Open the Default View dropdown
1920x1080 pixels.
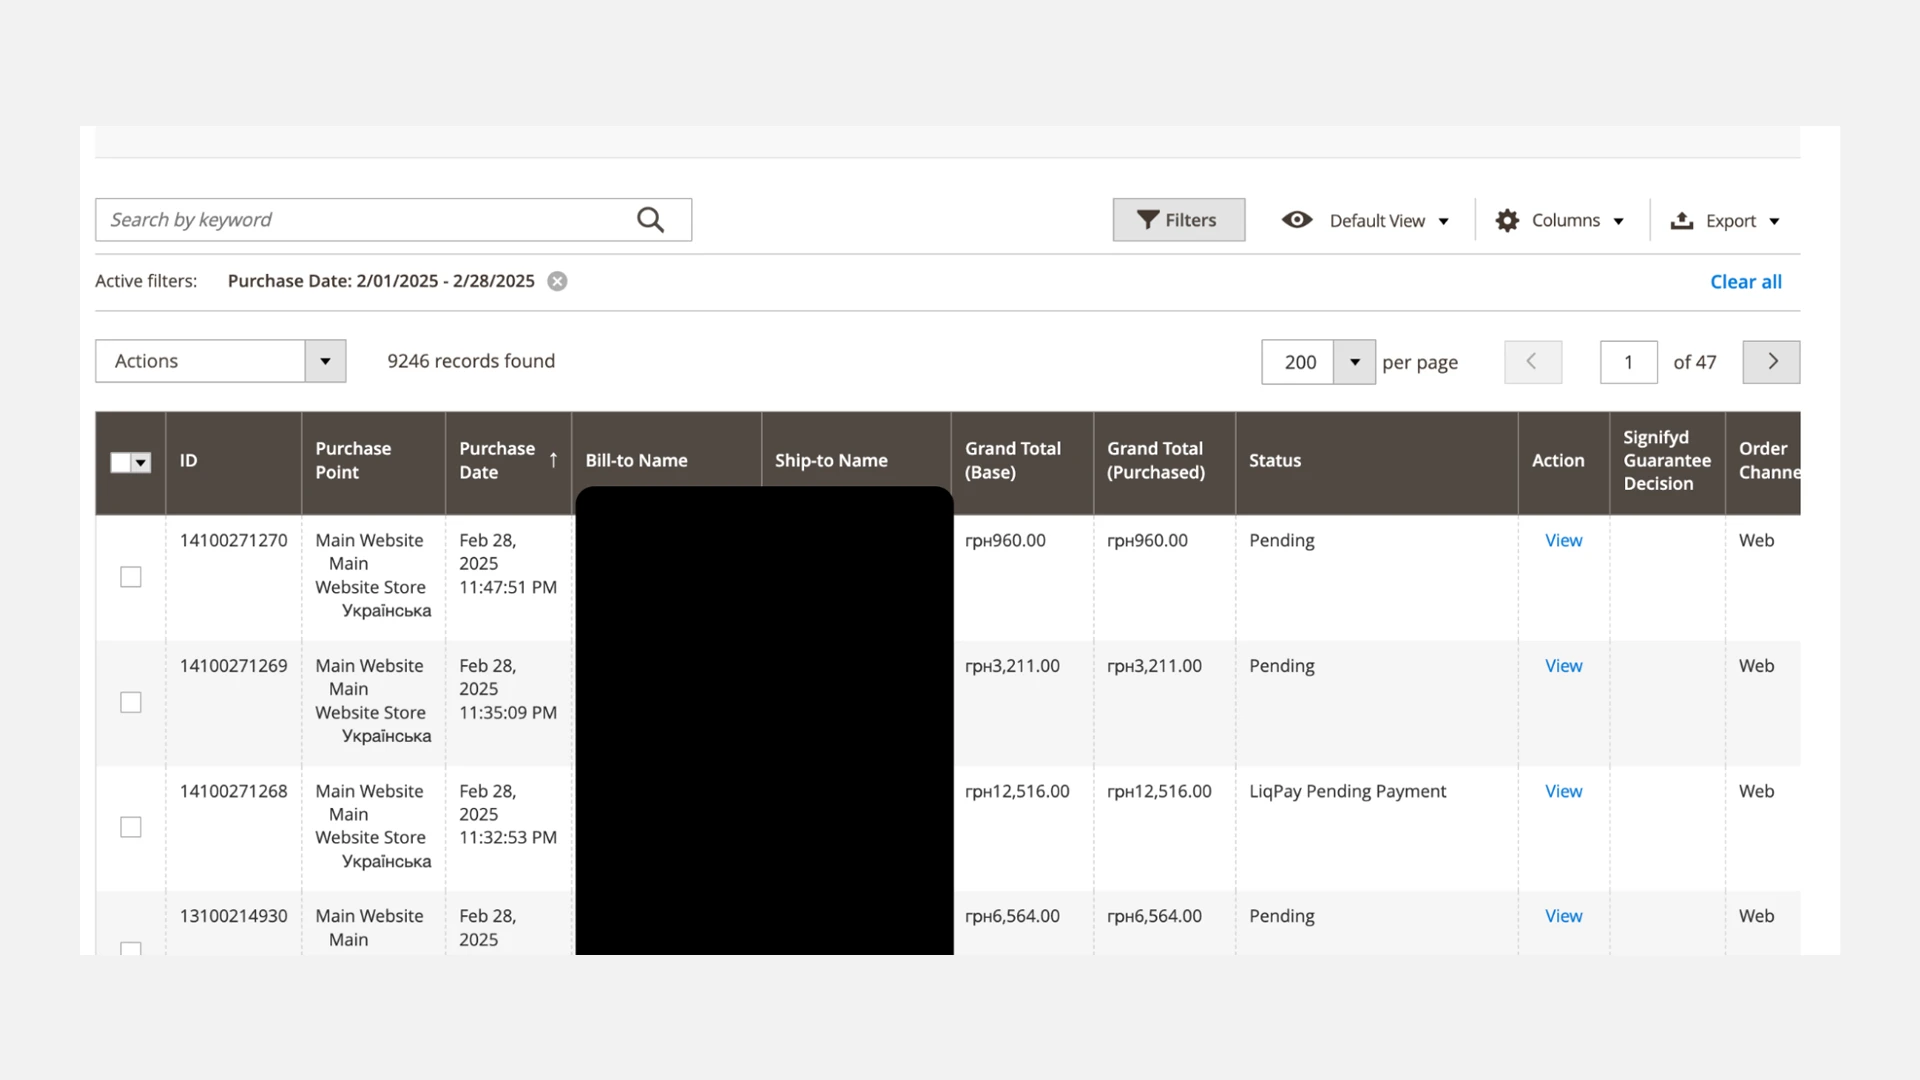pos(1365,221)
